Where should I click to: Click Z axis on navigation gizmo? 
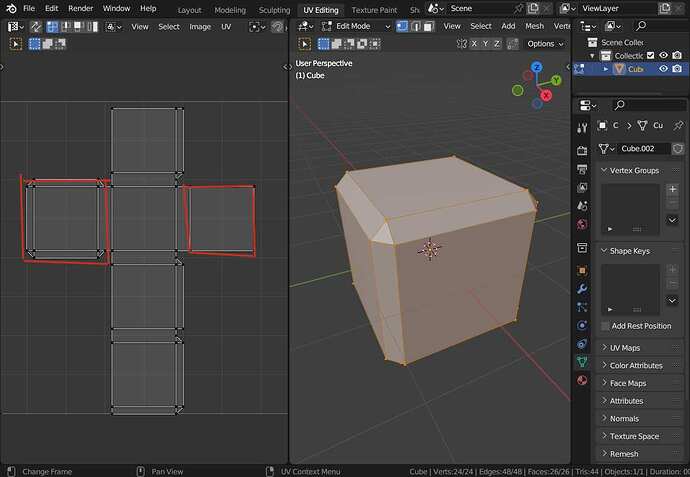536,67
